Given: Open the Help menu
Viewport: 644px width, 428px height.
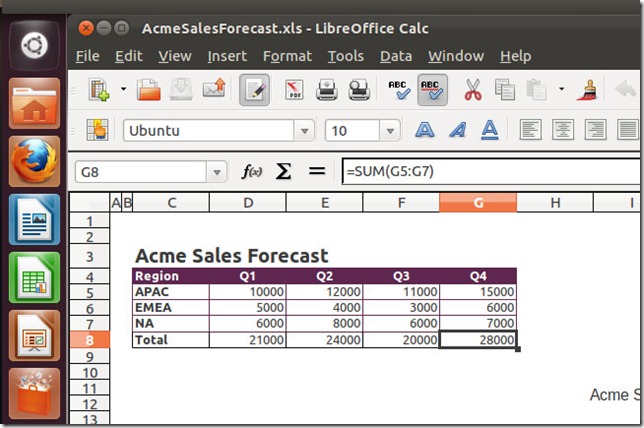Looking at the screenshot, I should (515, 56).
